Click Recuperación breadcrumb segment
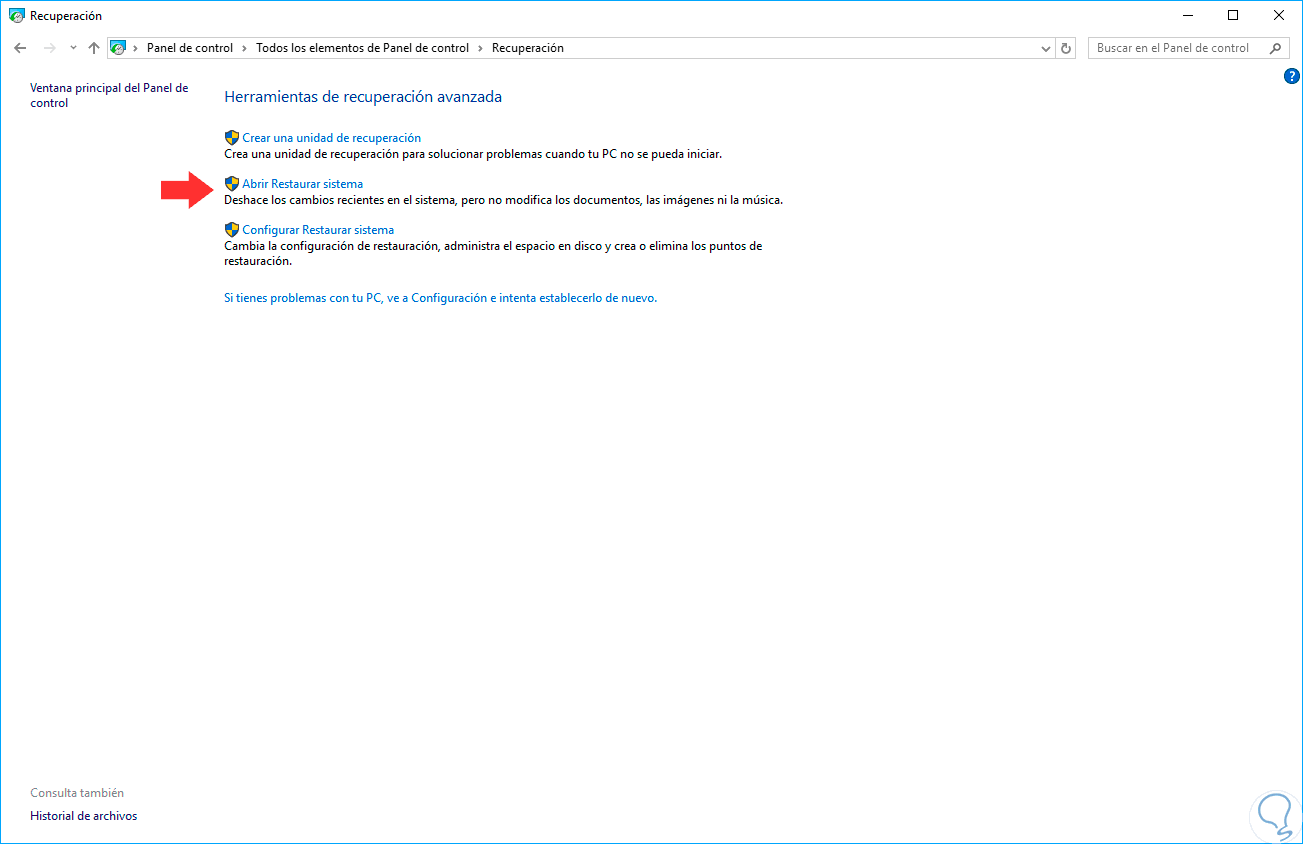Screen dimensions: 1303x844 click(x=528, y=48)
